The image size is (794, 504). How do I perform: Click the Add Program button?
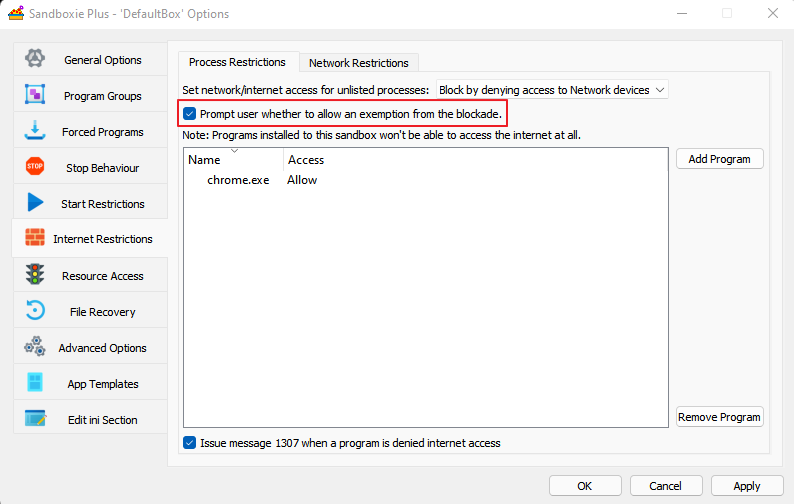[719, 159]
